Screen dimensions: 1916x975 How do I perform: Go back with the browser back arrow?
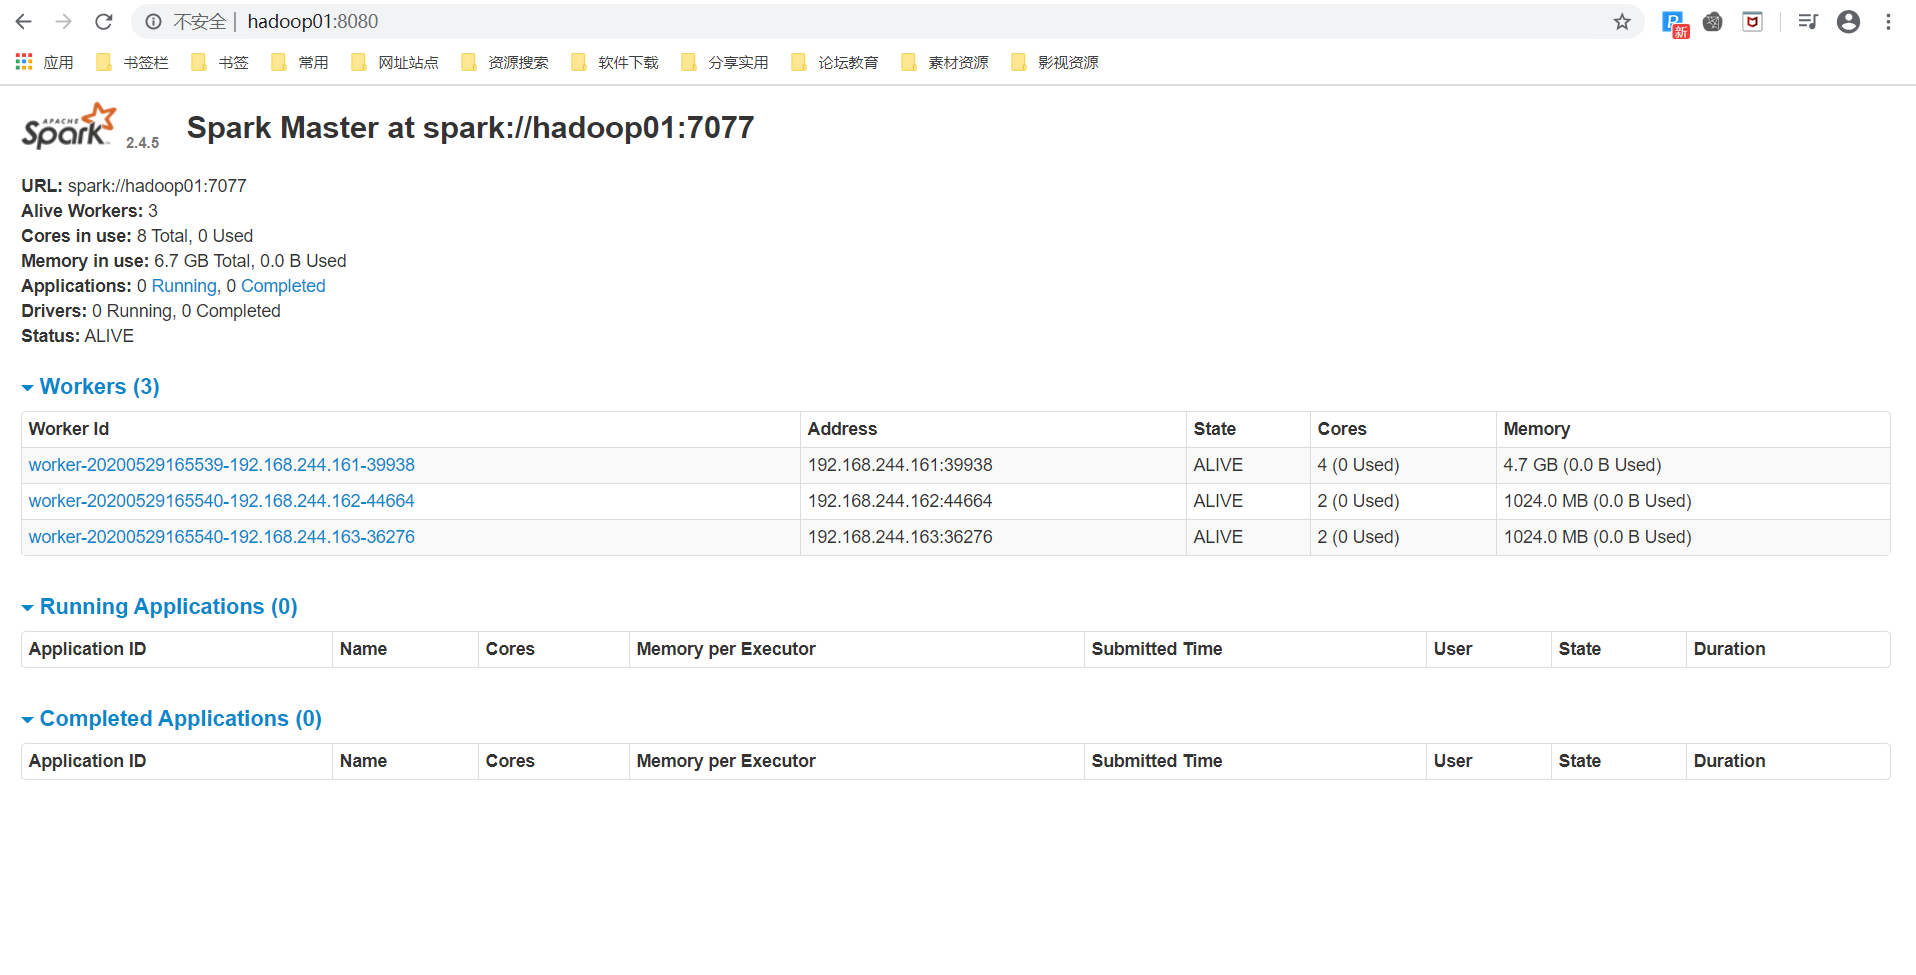click(24, 21)
